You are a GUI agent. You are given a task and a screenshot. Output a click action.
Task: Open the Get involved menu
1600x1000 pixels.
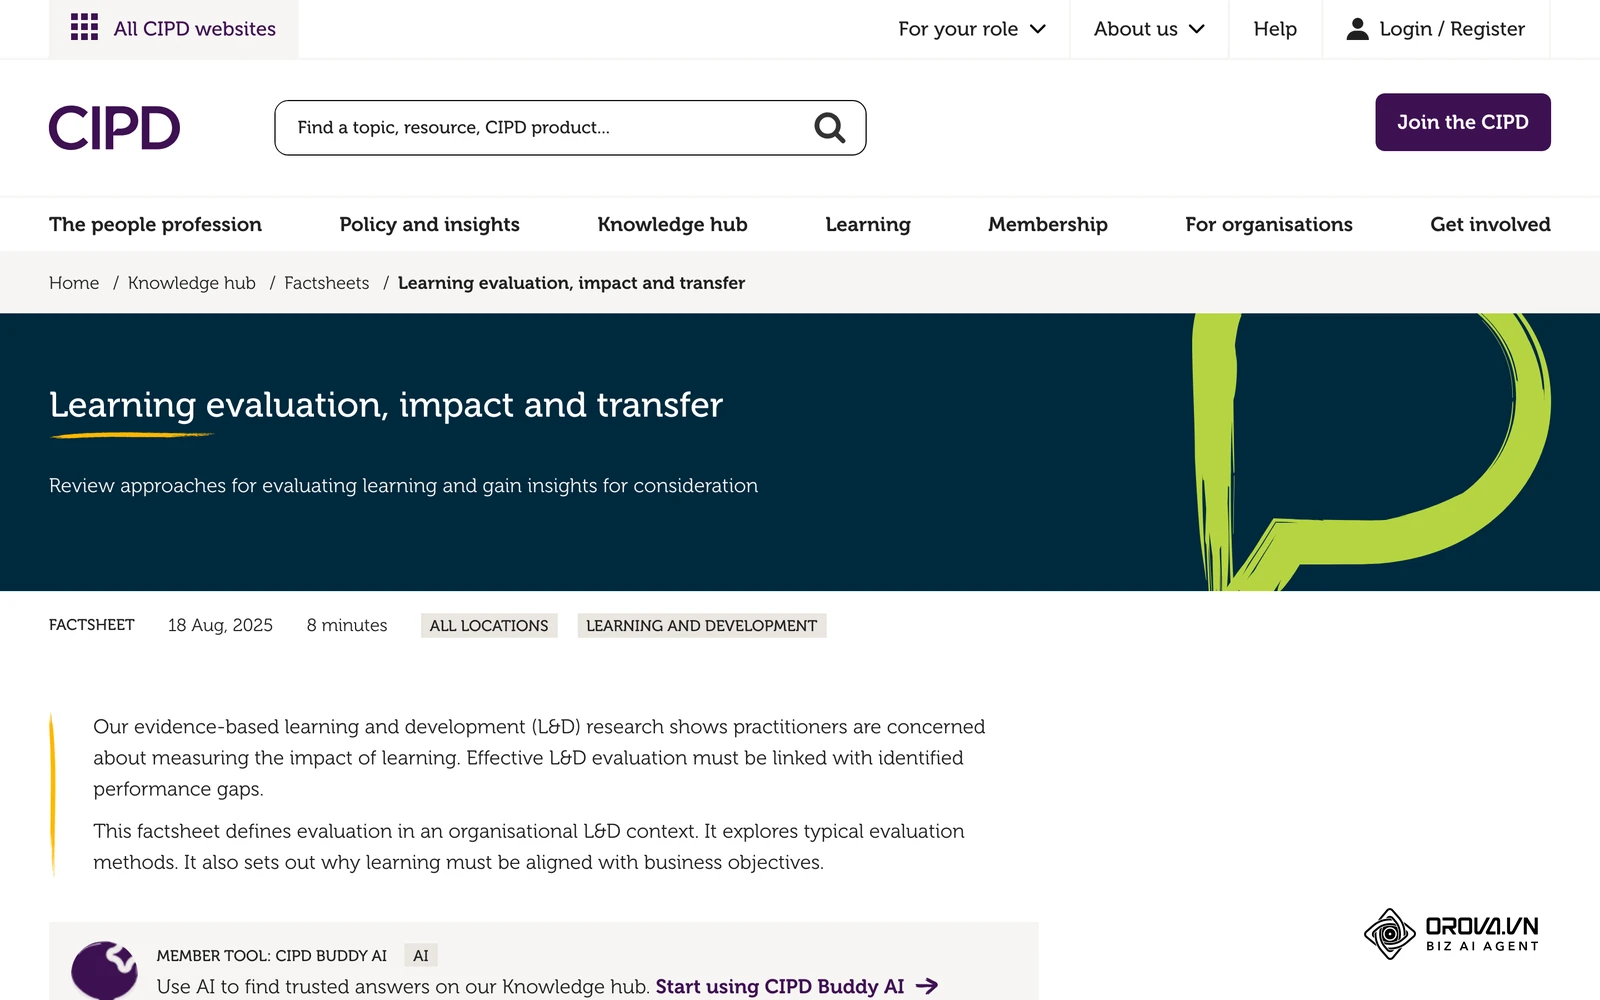1490,224
